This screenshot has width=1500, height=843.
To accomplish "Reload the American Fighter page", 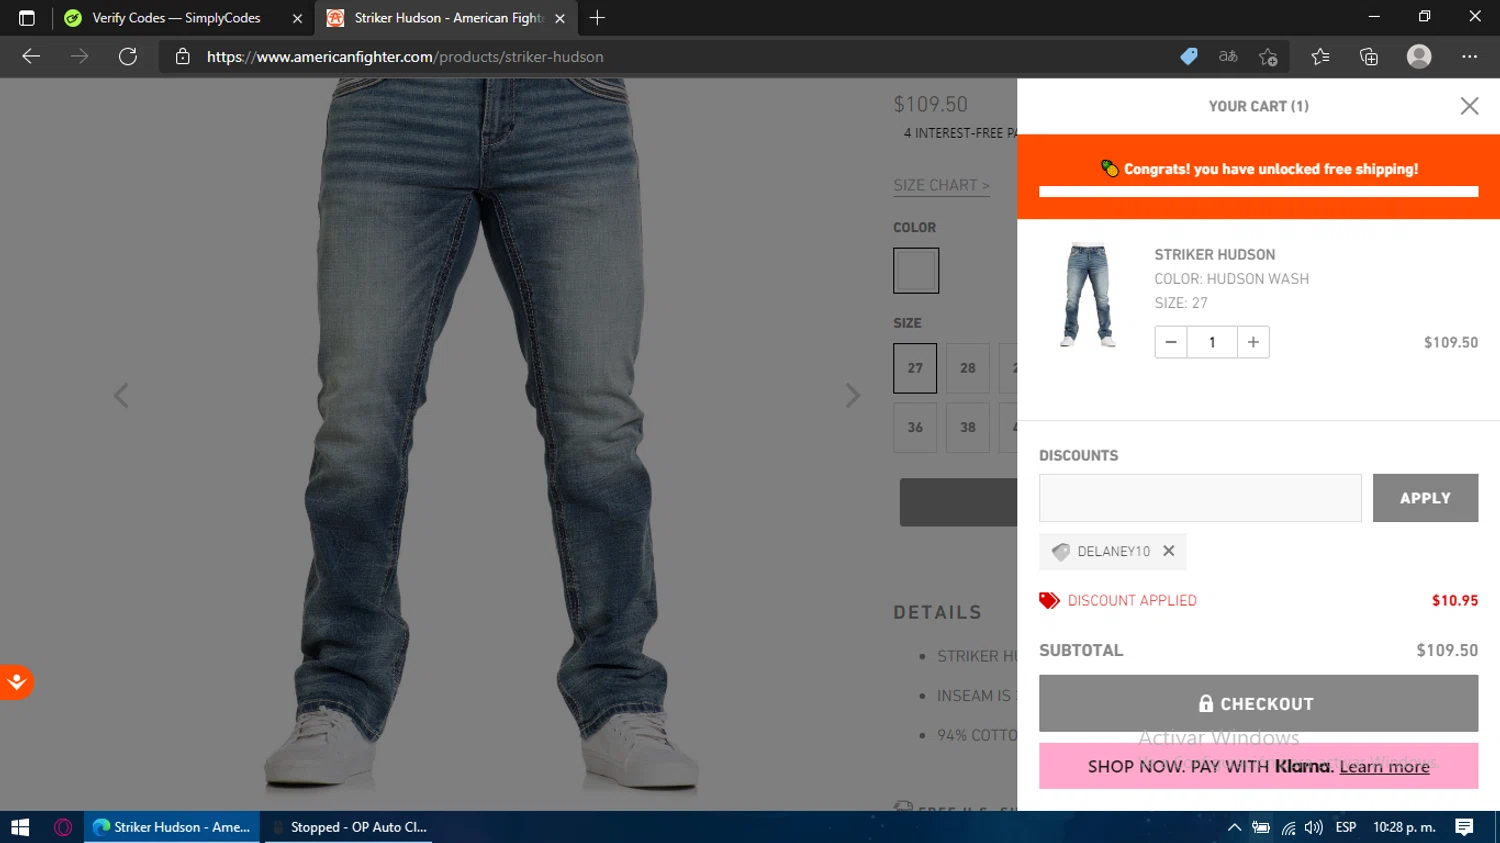I will (x=128, y=57).
